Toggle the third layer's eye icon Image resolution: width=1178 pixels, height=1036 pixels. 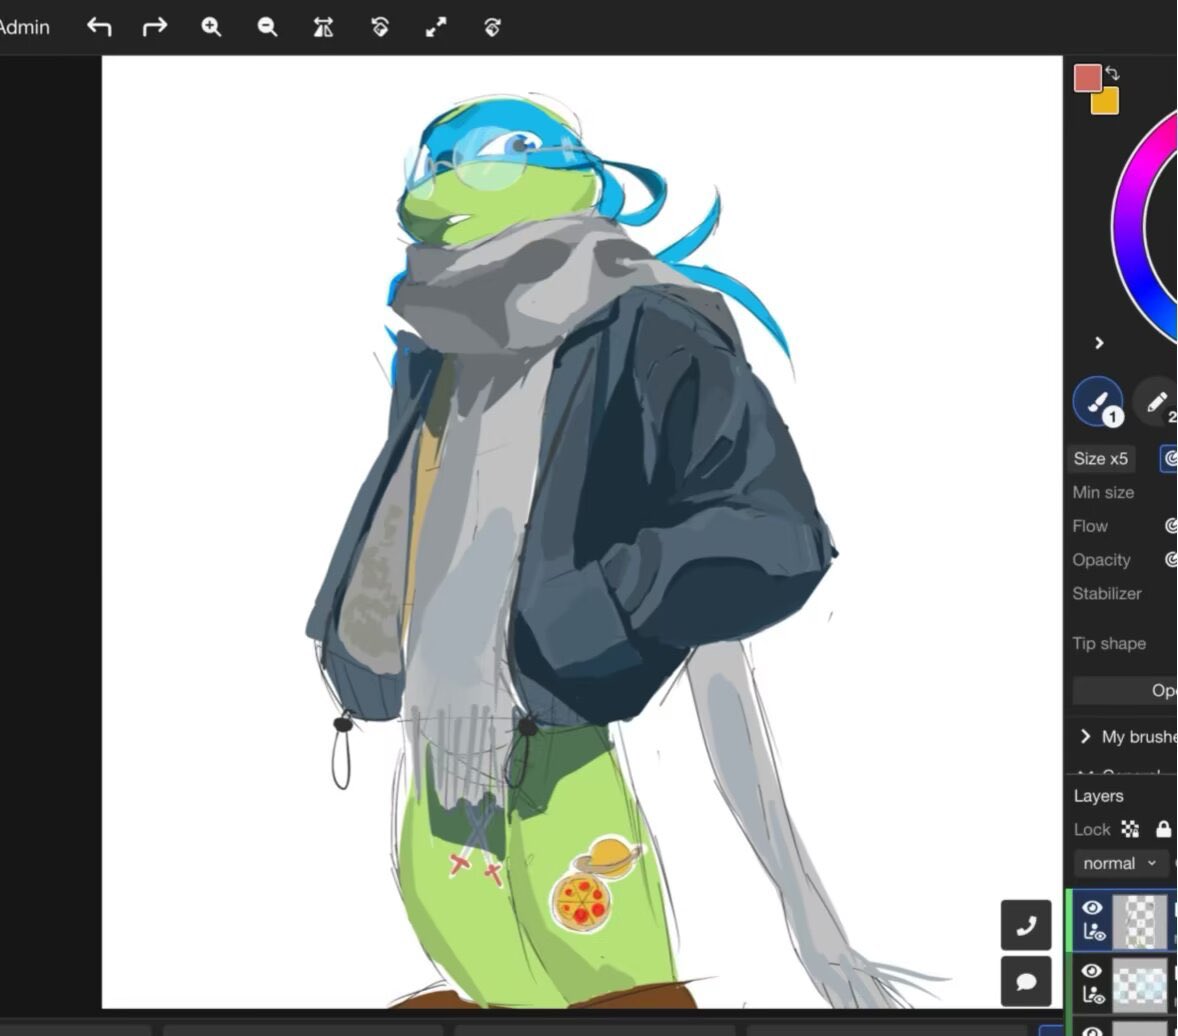pos(1092,1031)
